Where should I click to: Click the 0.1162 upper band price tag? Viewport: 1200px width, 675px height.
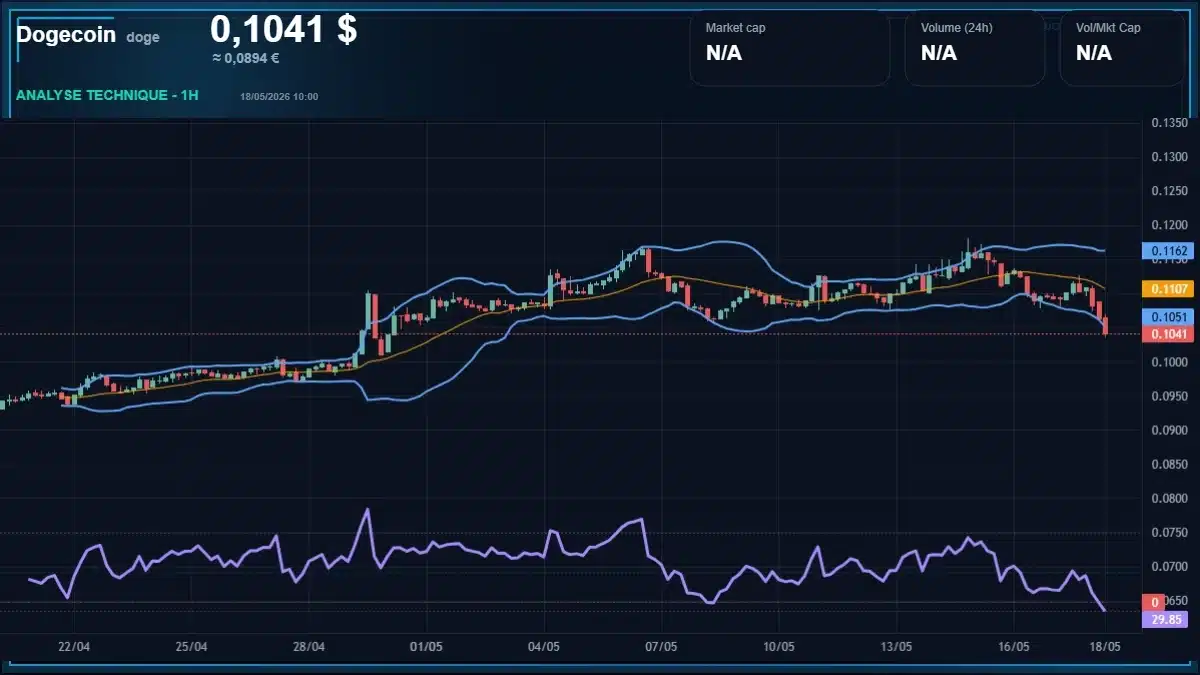tap(1166, 249)
